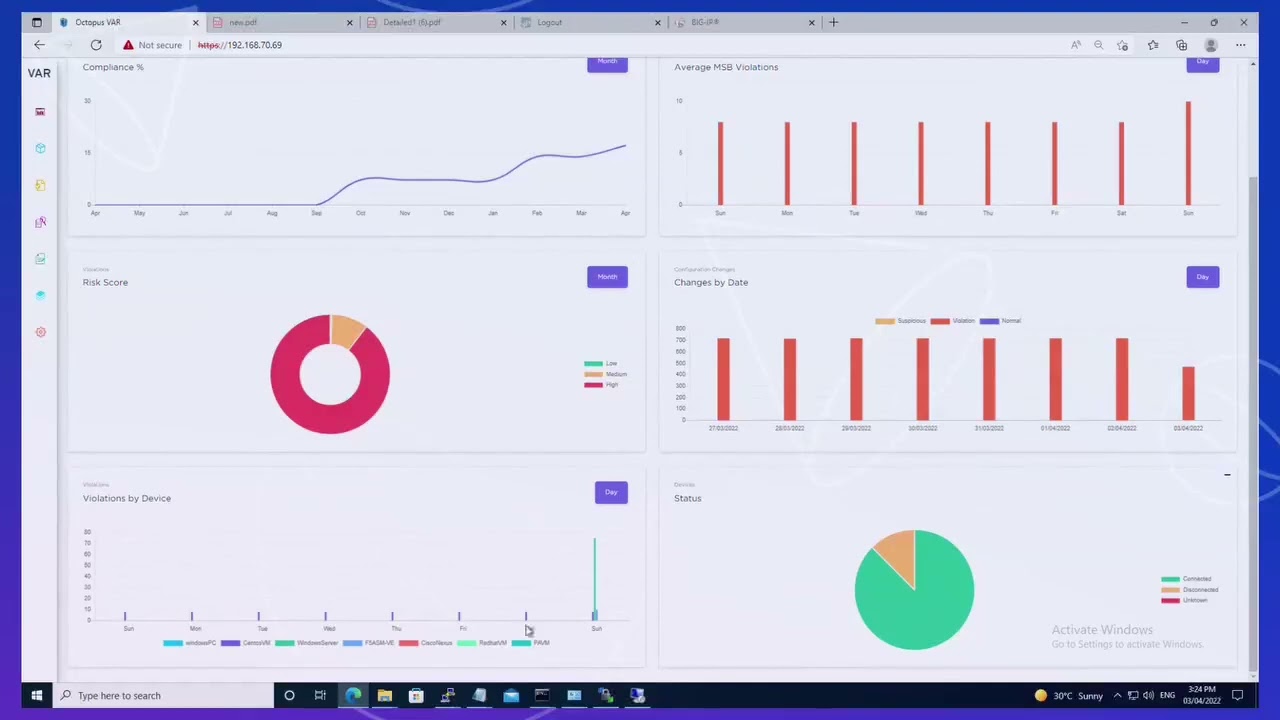This screenshot has height=720, width=1280.
Task: Toggle WindowsServer series in Violations legend
Action: coord(306,643)
